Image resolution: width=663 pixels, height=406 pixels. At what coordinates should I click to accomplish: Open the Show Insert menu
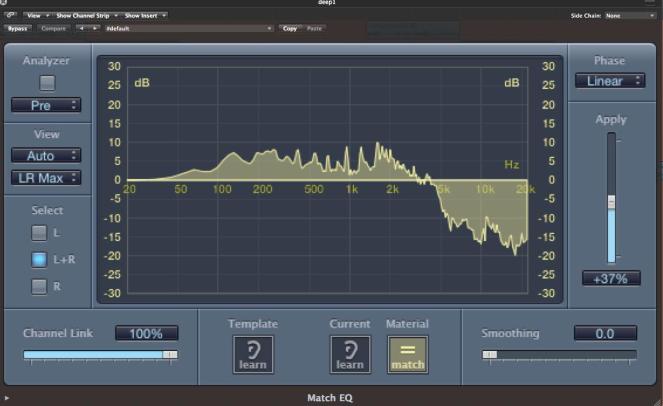point(145,16)
